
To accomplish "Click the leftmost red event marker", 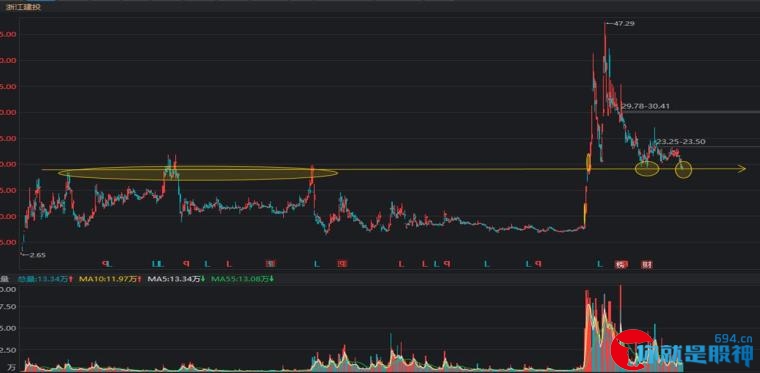I will (x=104, y=264).
